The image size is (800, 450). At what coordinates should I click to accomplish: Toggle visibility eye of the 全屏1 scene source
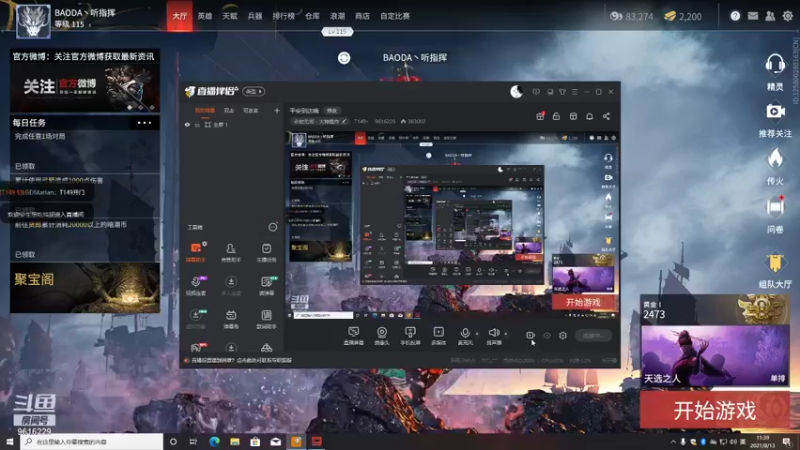click(x=187, y=124)
